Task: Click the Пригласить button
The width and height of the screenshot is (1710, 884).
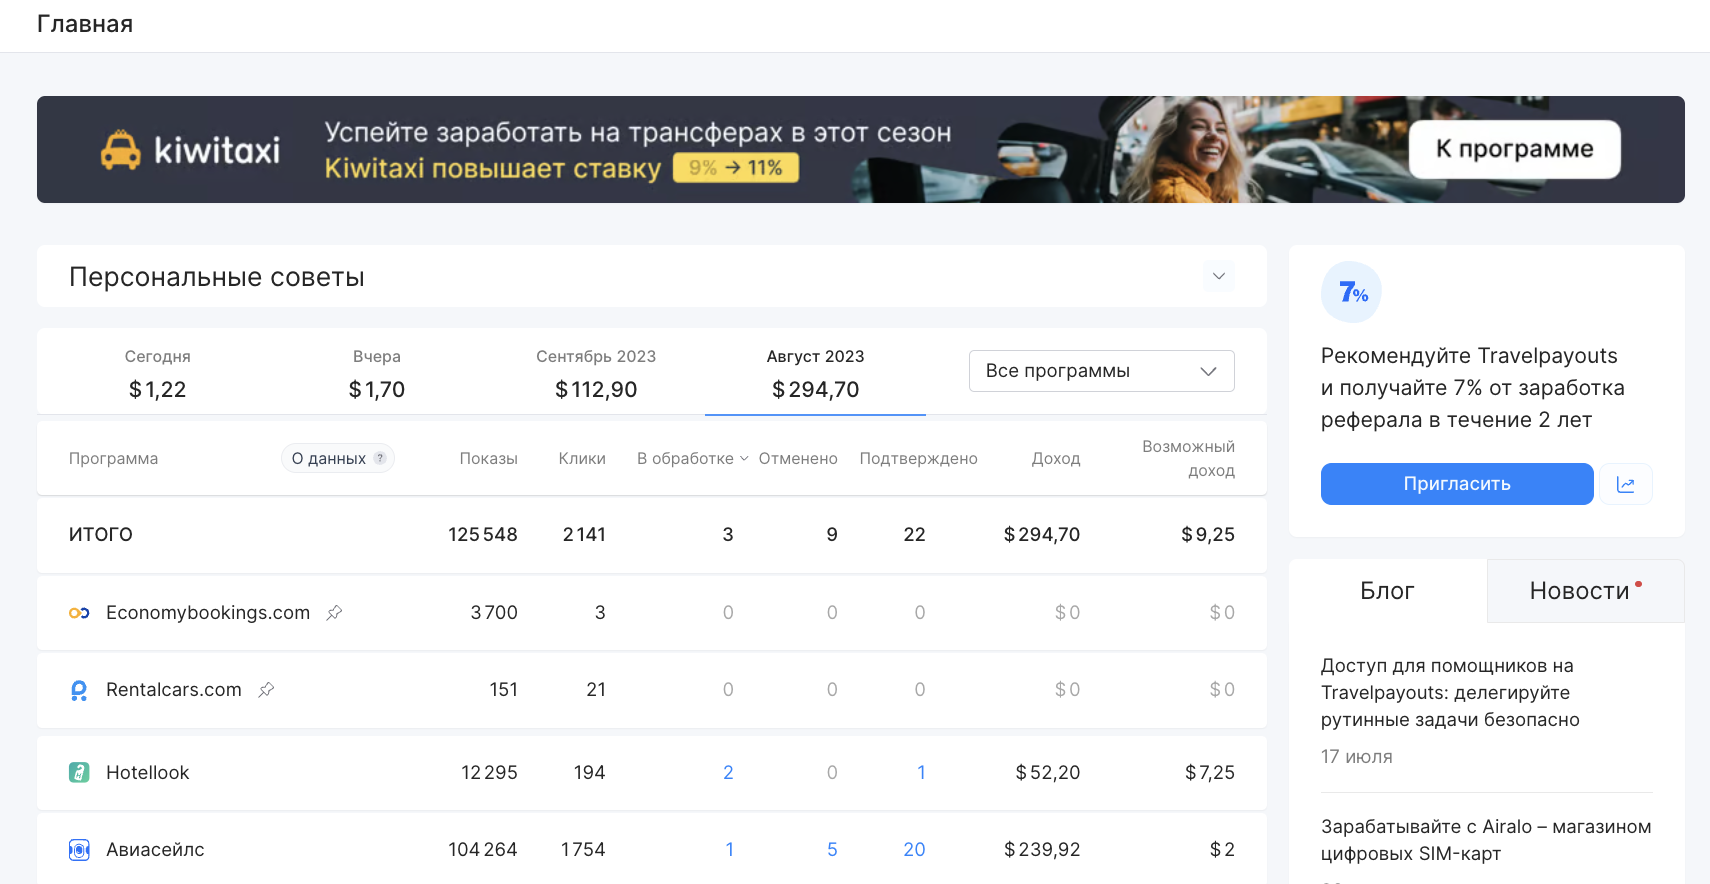Action: tap(1457, 484)
